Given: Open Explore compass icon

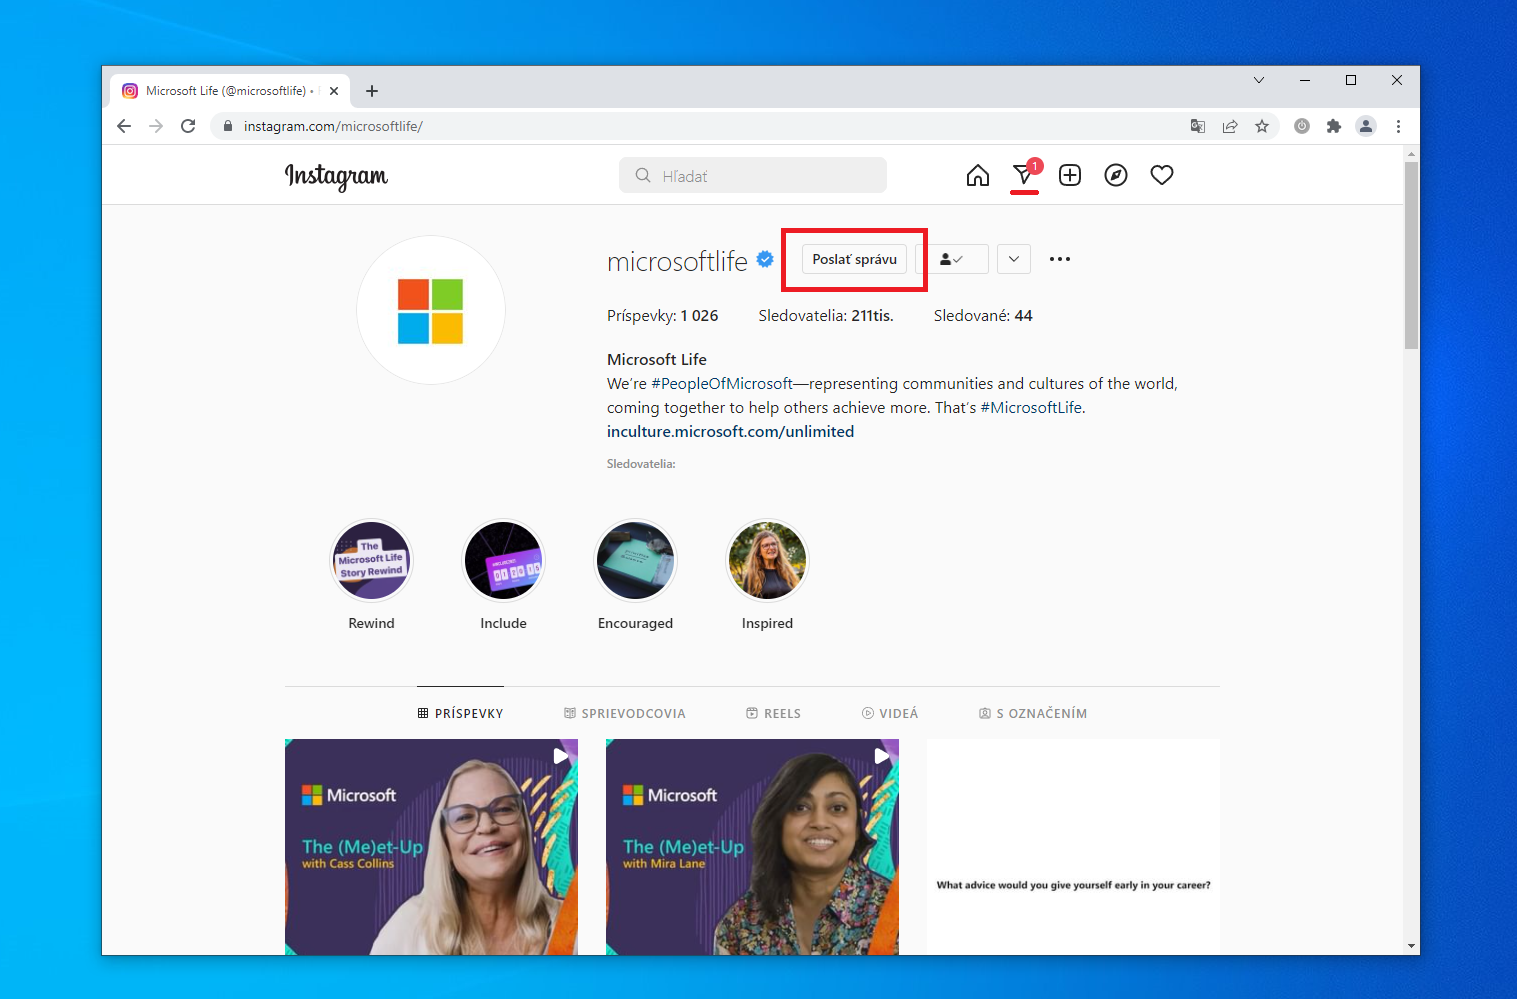Looking at the screenshot, I should (x=1116, y=175).
